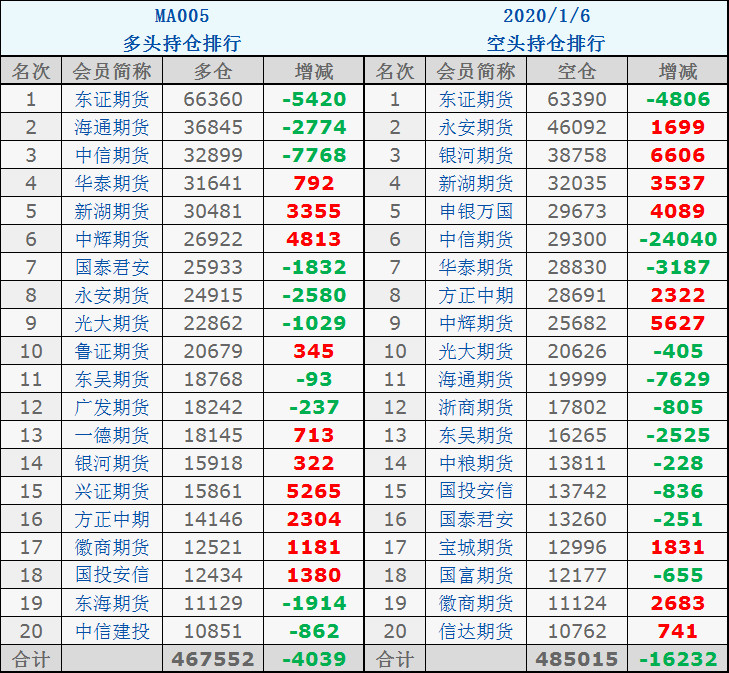Open 信达期货 member link
This screenshot has width=729, height=673.
pyautogui.click(x=476, y=632)
